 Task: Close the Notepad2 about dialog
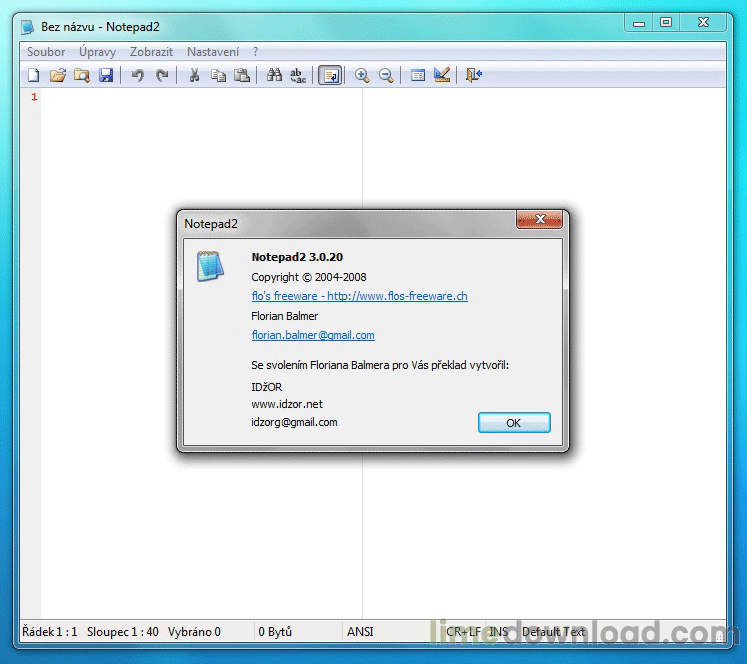coord(513,423)
